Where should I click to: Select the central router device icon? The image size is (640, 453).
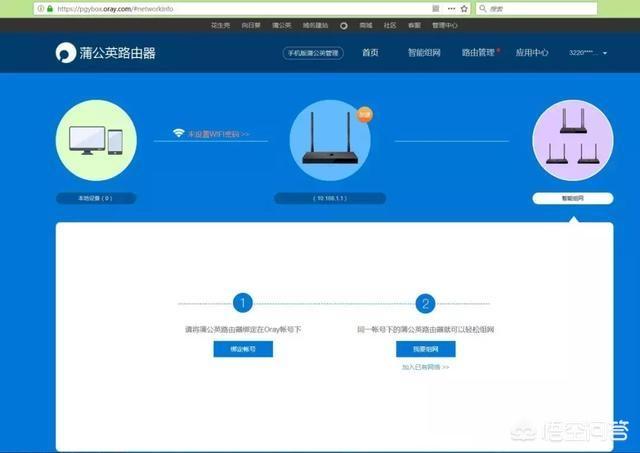pyautogui.click(x=330, y=140)
